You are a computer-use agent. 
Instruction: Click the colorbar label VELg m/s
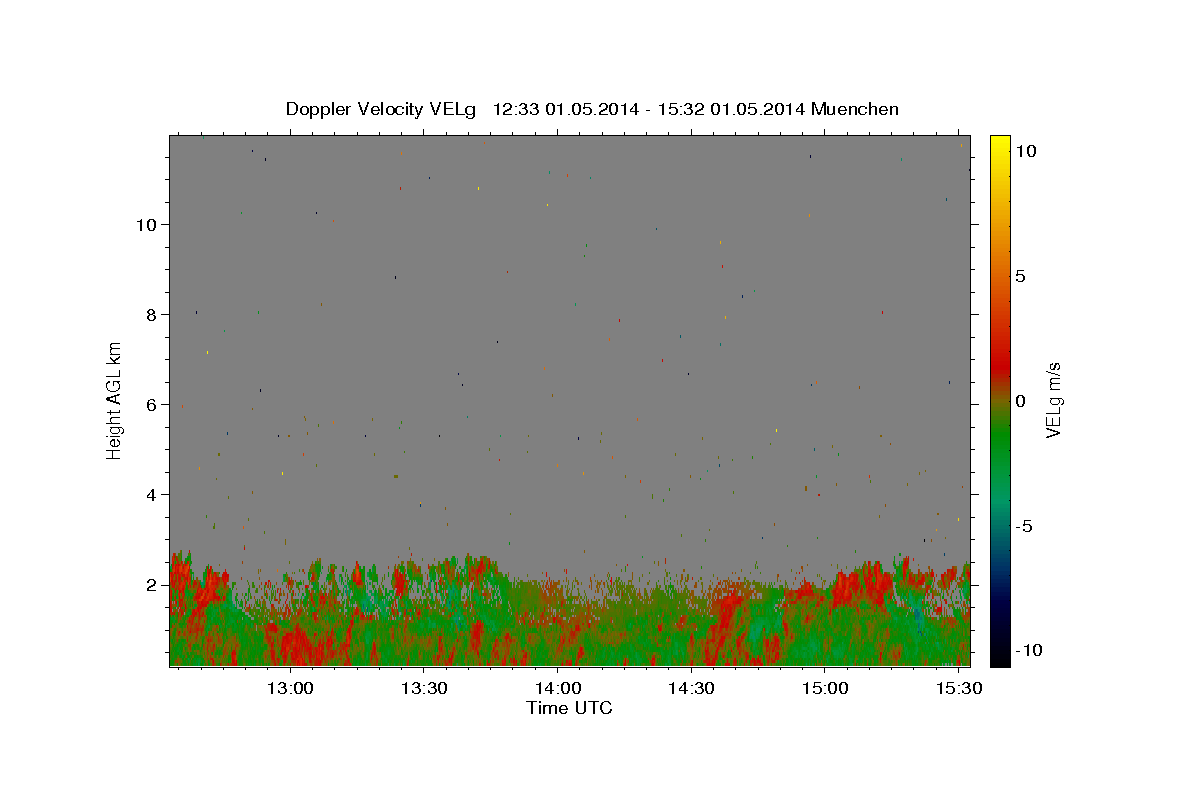pos(1053,400)
